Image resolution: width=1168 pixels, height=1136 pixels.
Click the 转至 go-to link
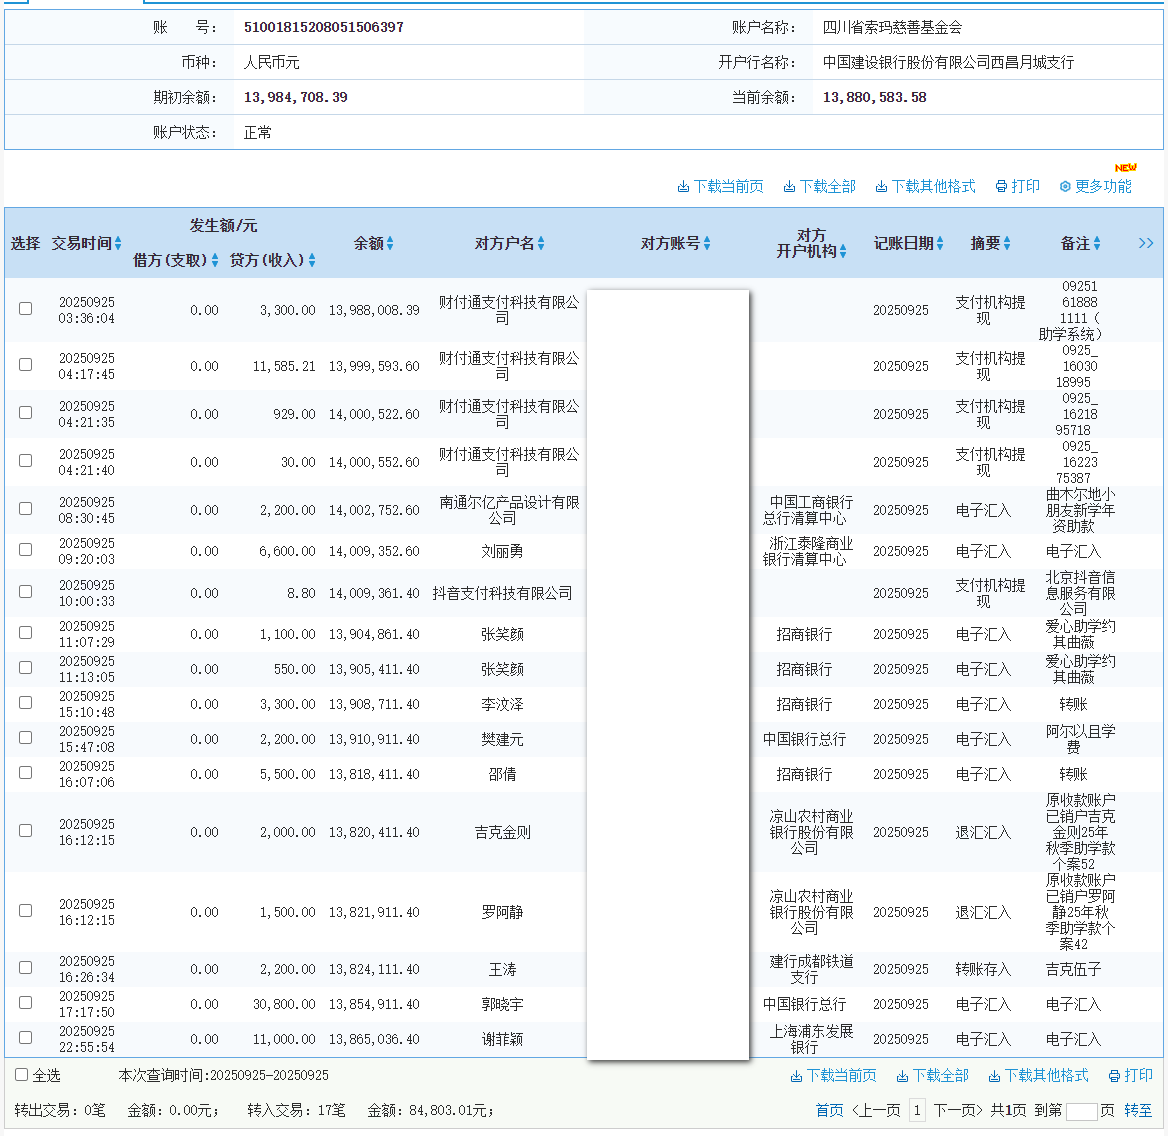click(x=1138, y=1110)
